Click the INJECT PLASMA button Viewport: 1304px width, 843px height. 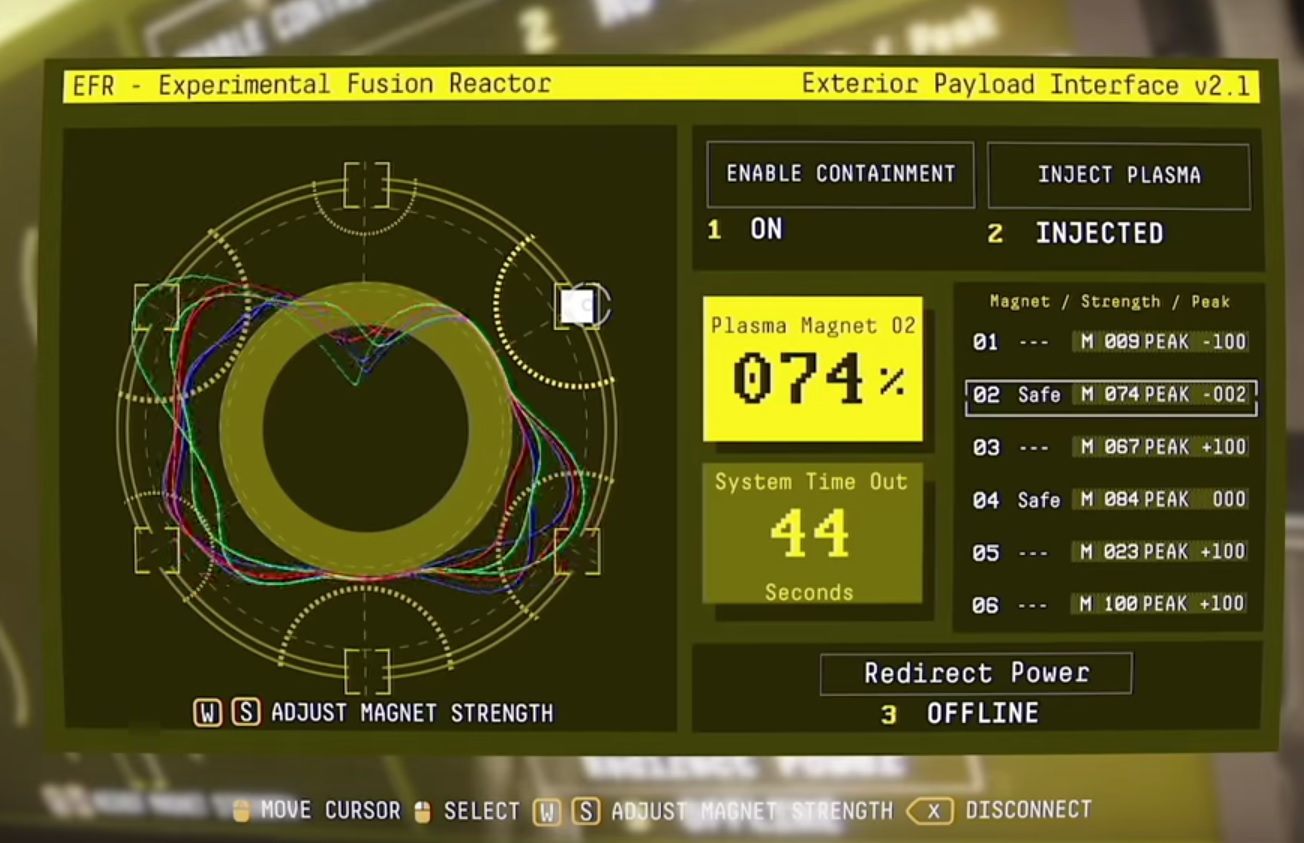coord(1118,174)
